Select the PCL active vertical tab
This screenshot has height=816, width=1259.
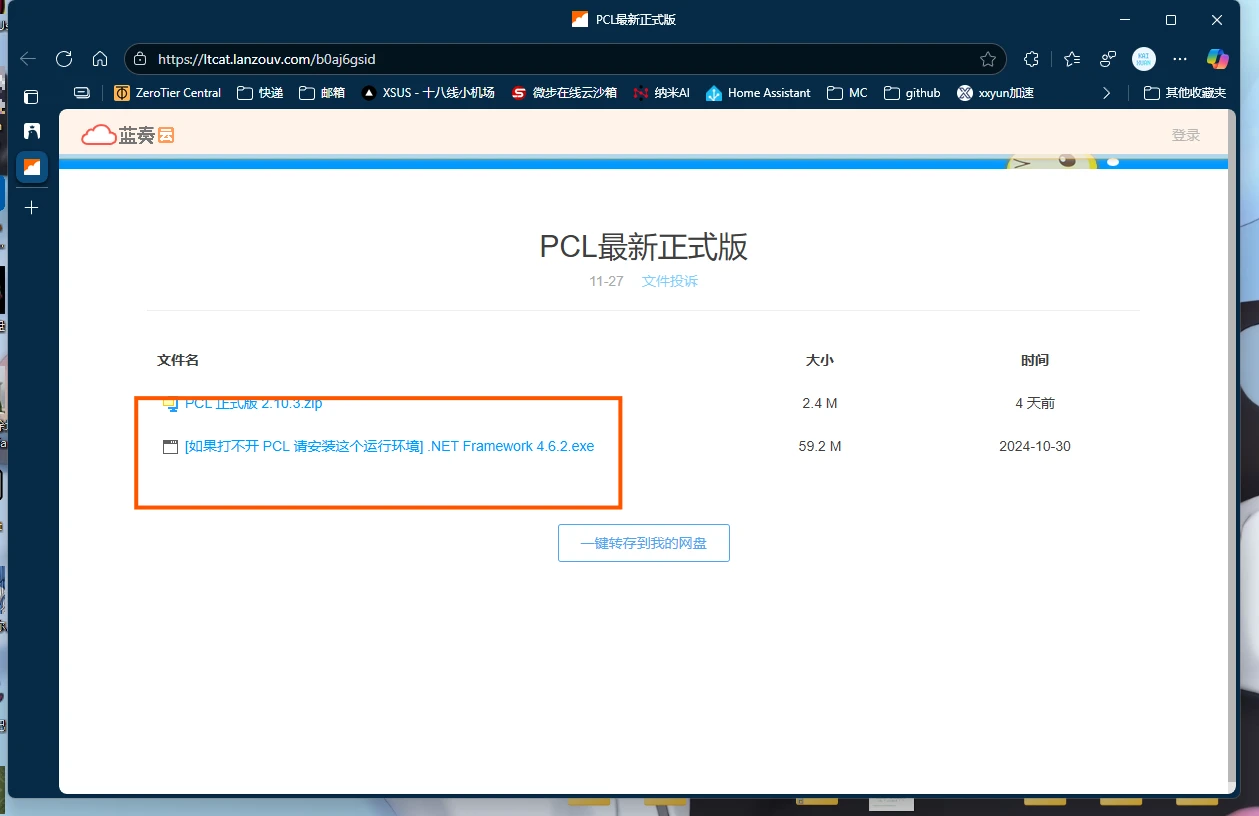click(32, 166)
